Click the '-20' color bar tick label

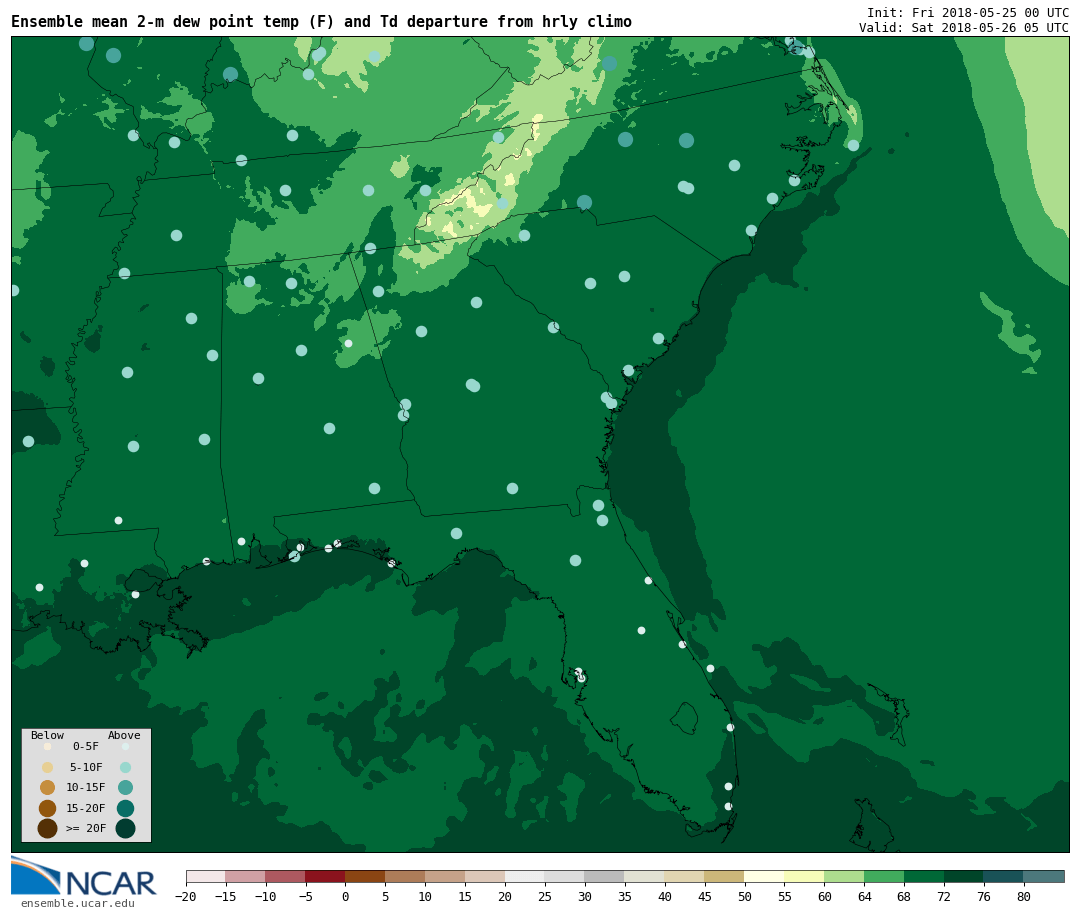(185, 897)
